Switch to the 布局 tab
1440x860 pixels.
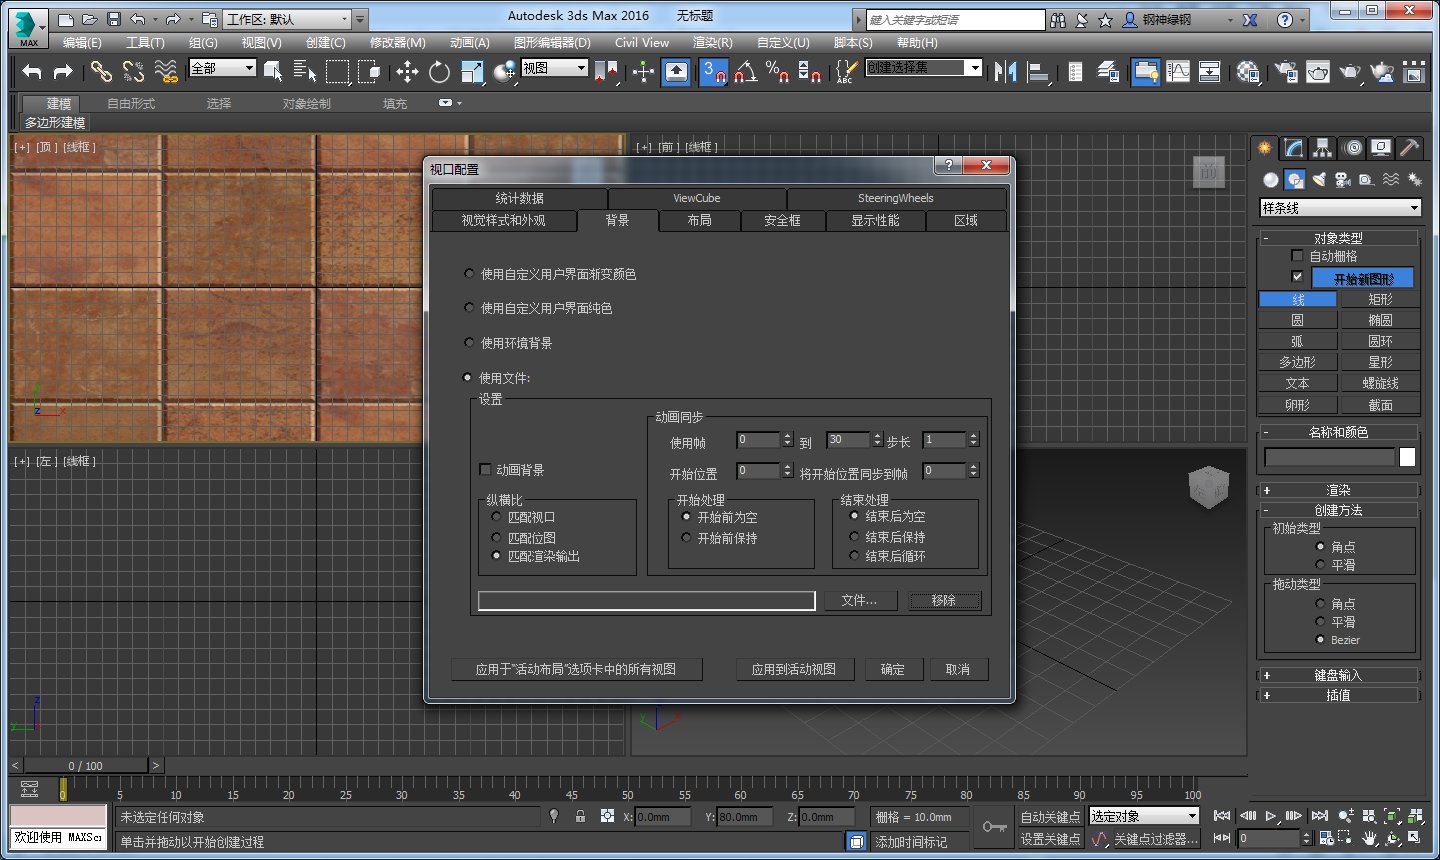tap(699, 220)
